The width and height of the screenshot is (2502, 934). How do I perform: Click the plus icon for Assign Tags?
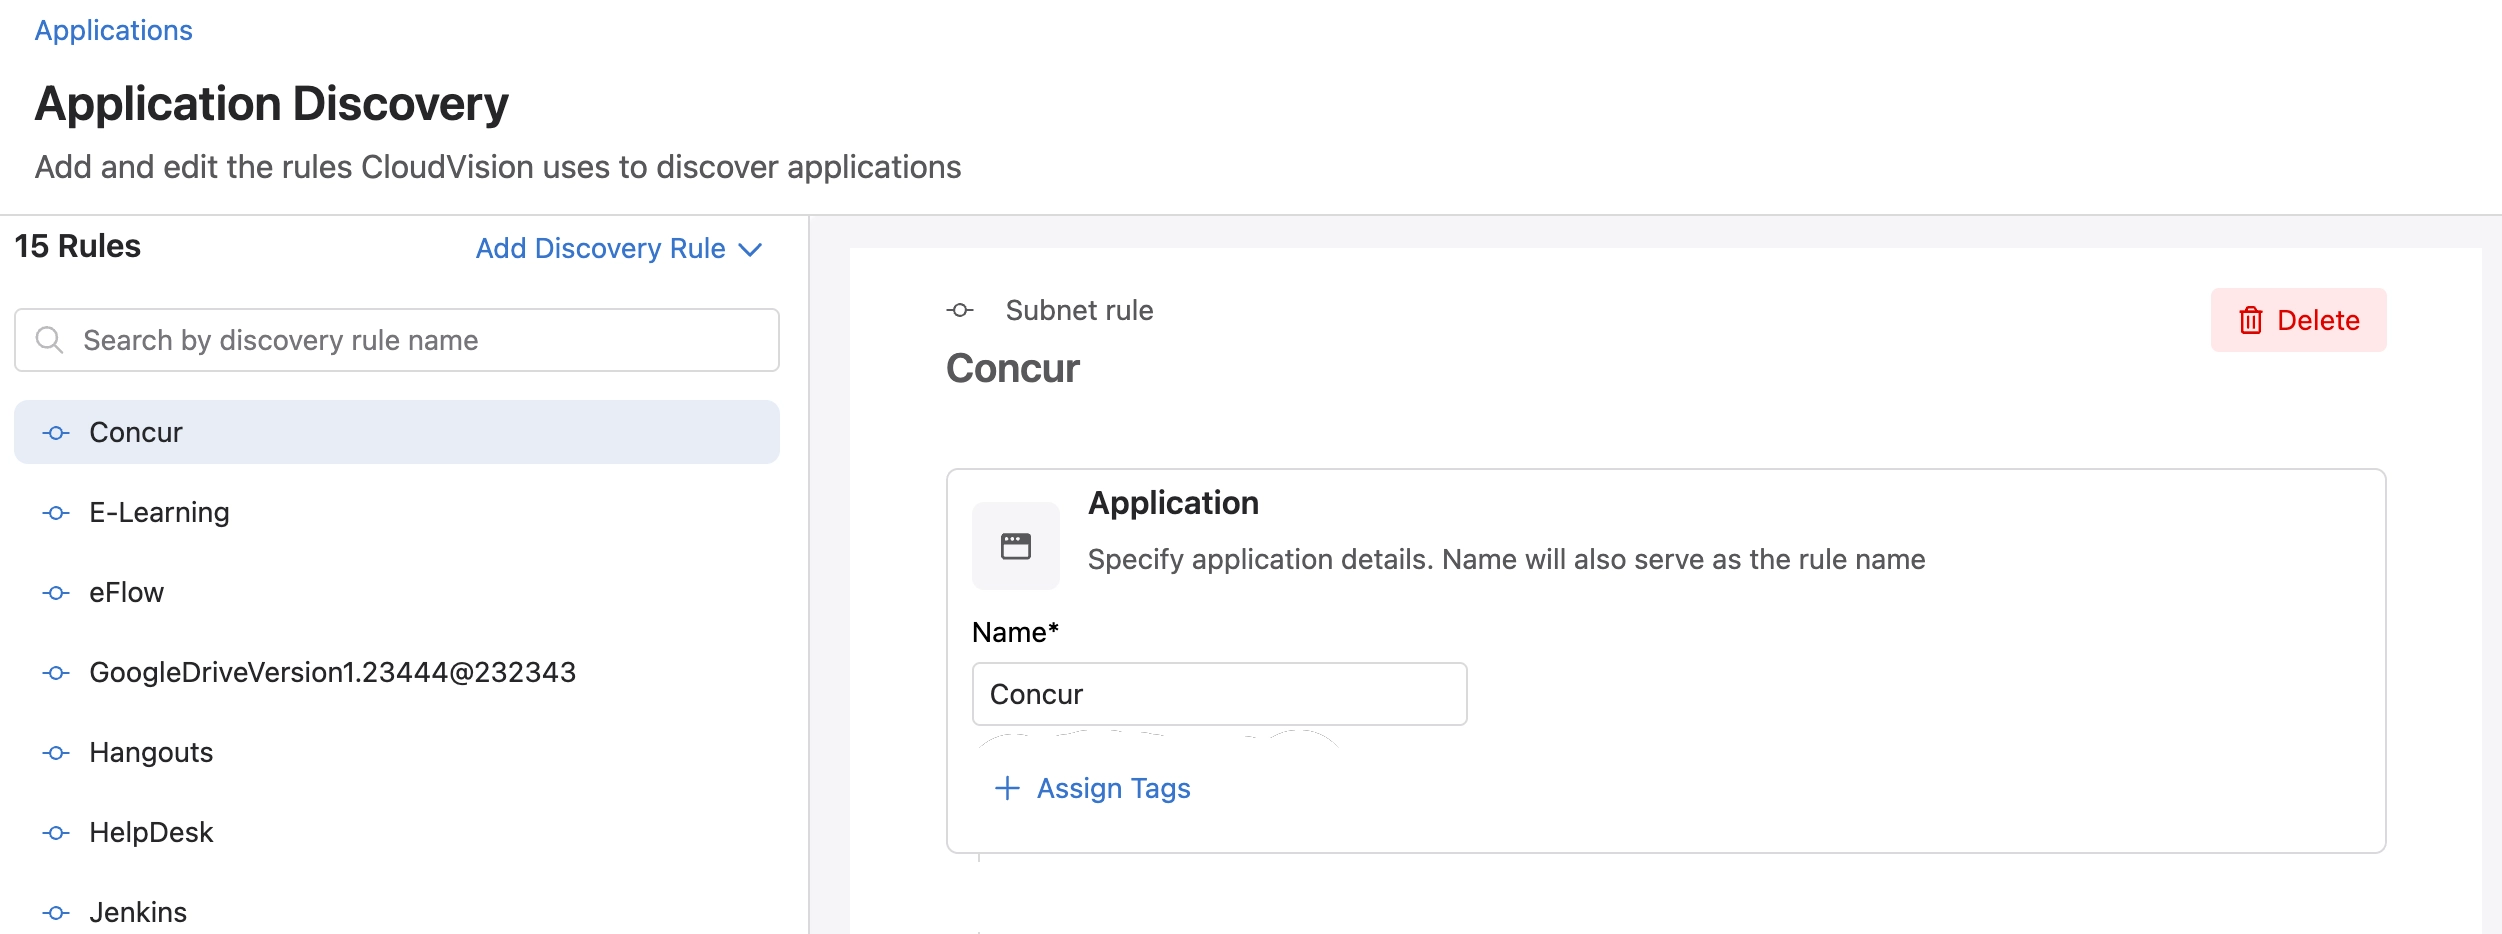(1007, 788)
